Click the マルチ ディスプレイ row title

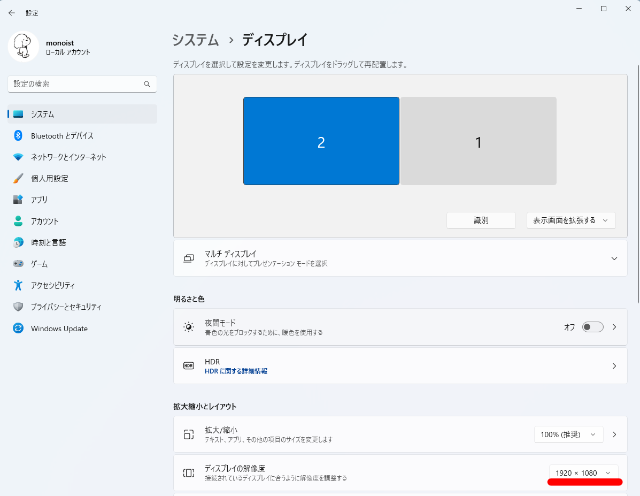tap(230, 254)
